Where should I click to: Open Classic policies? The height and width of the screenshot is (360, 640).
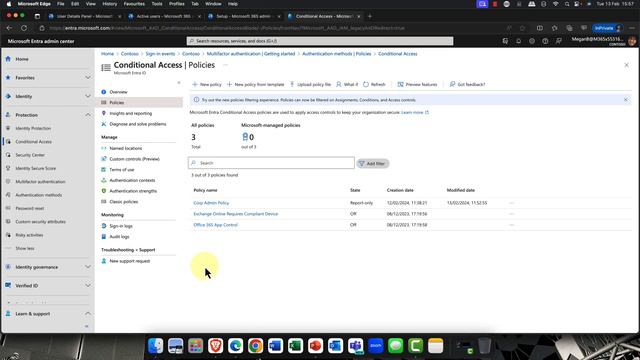tap(123, 202)
